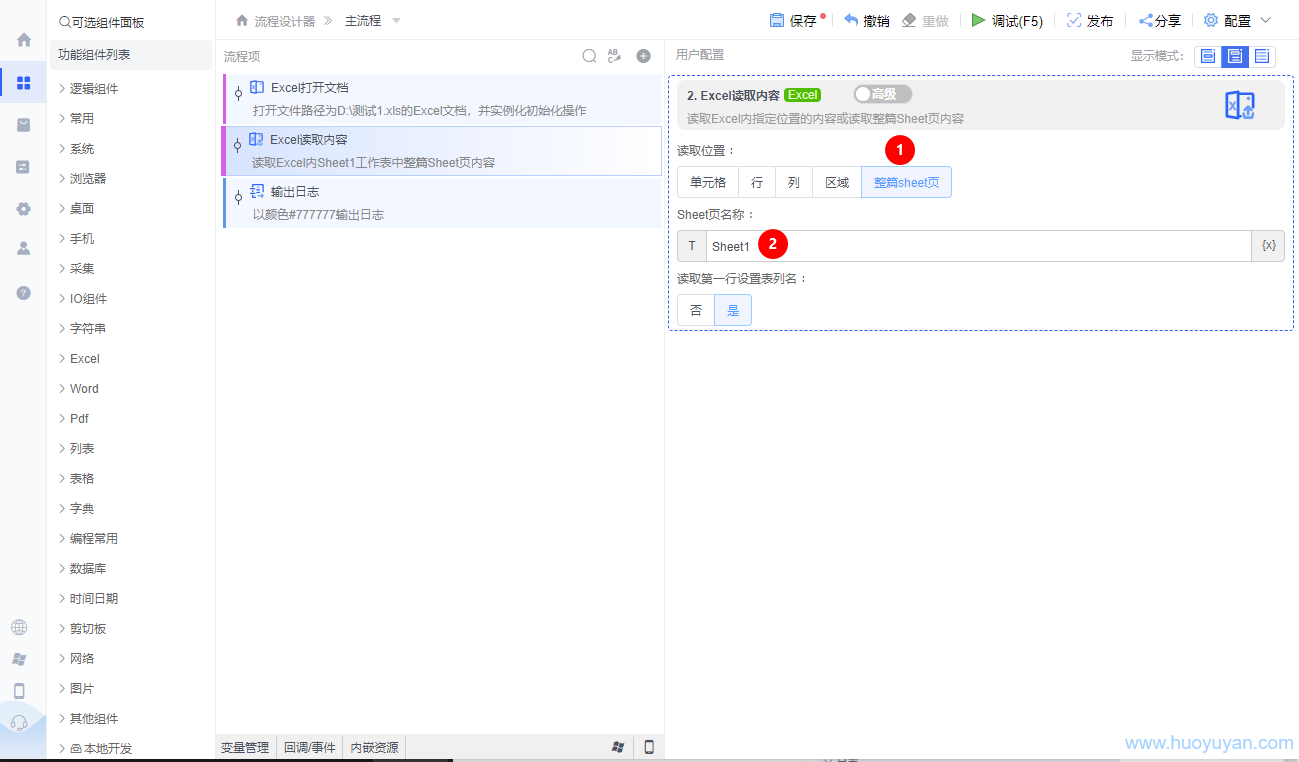Open the 主流程 dropdown arrow
1299x762 pixels.
pyautogui.click(x=396, y=21)
